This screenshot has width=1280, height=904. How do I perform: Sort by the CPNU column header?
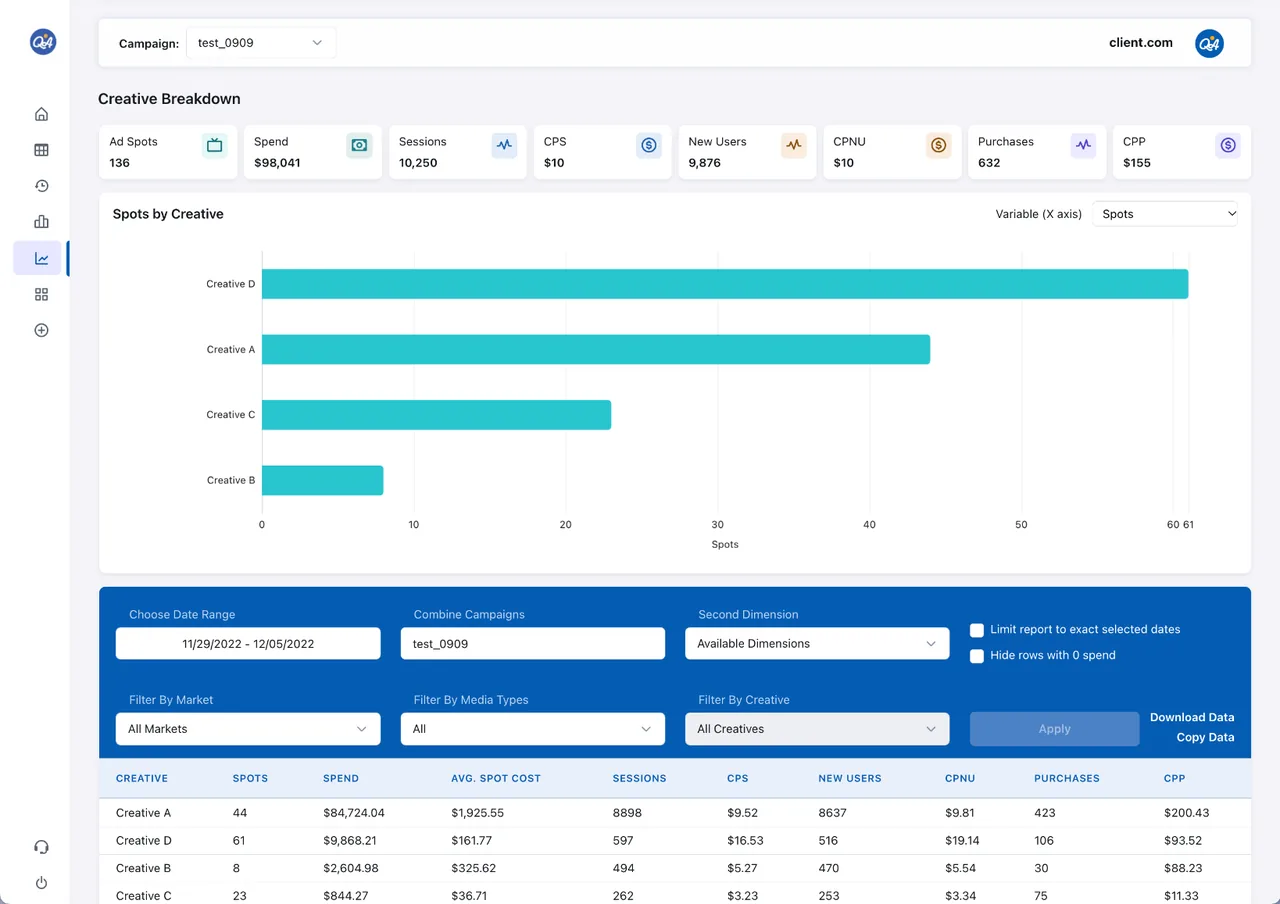click(x=960, y=778)
